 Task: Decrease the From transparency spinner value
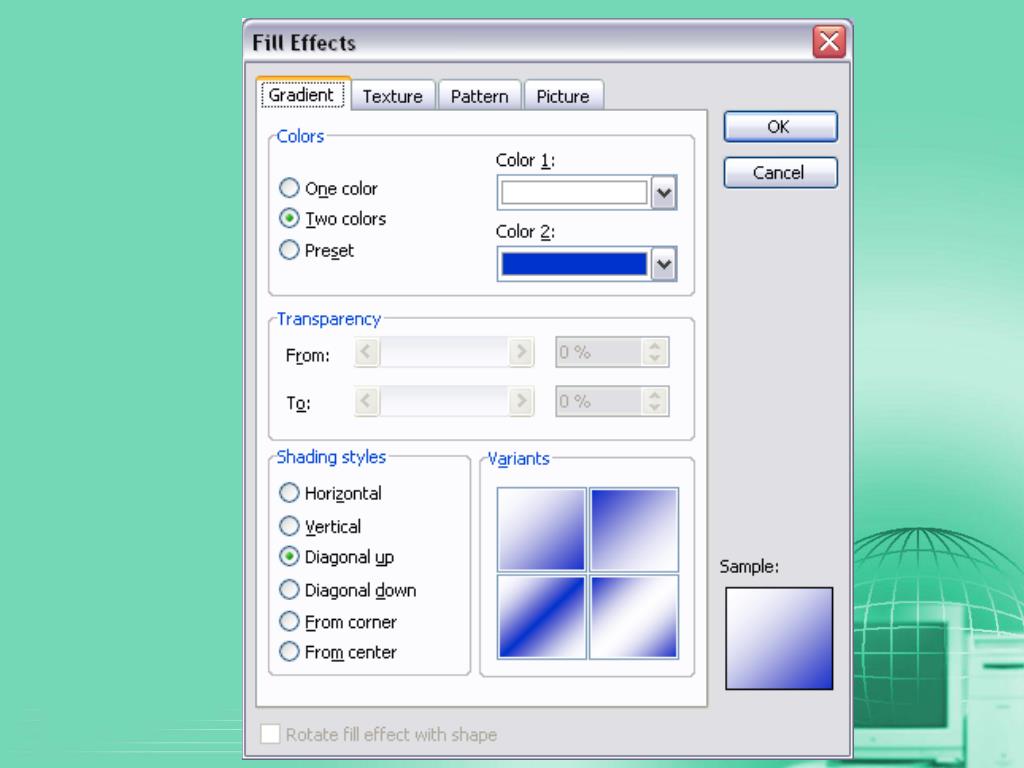click(654, 359)
